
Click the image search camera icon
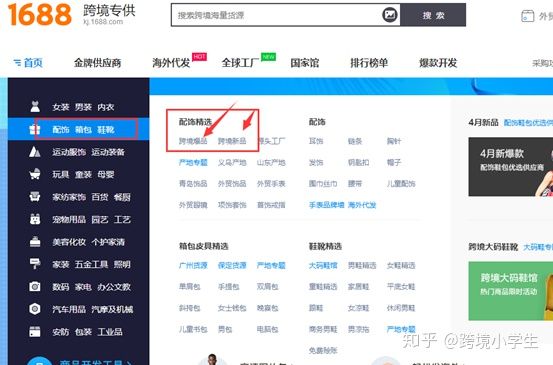point(390,15)
